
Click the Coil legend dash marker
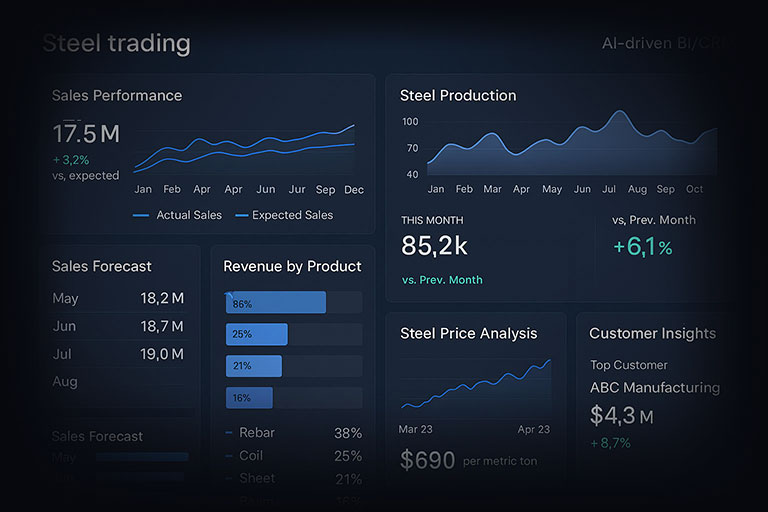(230, 456)
